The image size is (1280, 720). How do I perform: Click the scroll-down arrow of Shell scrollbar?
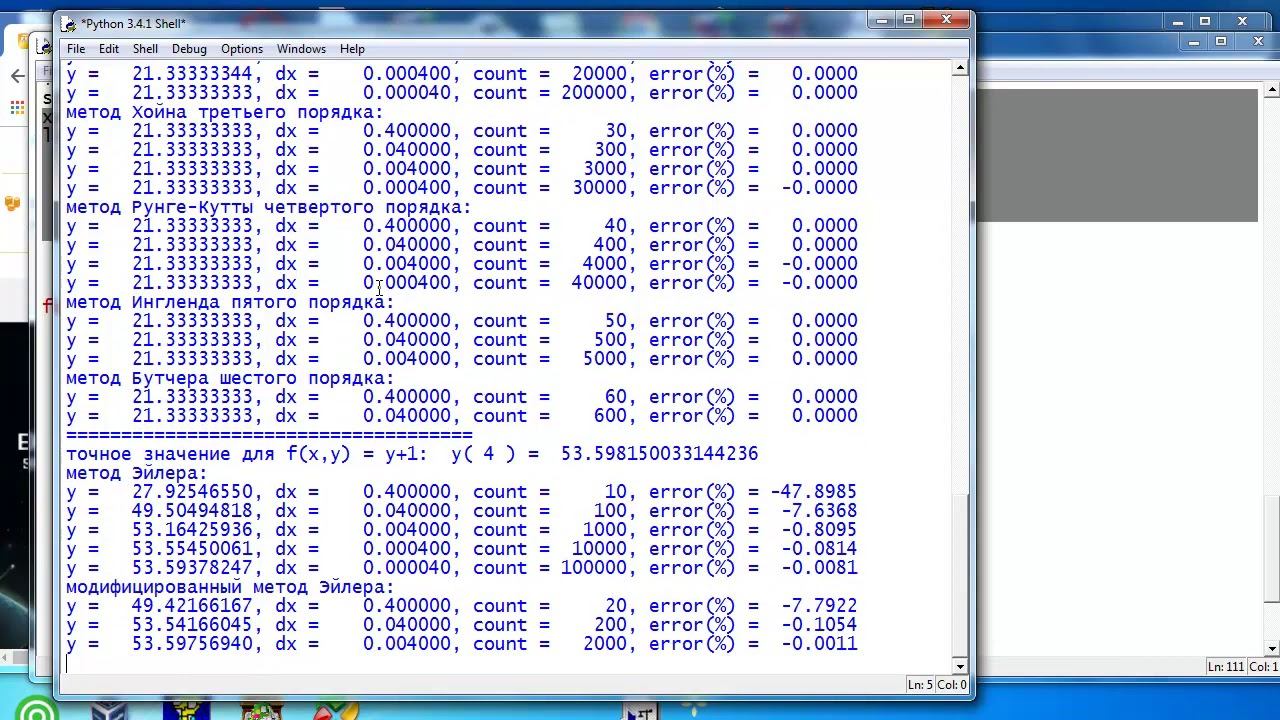click(960, 666)
